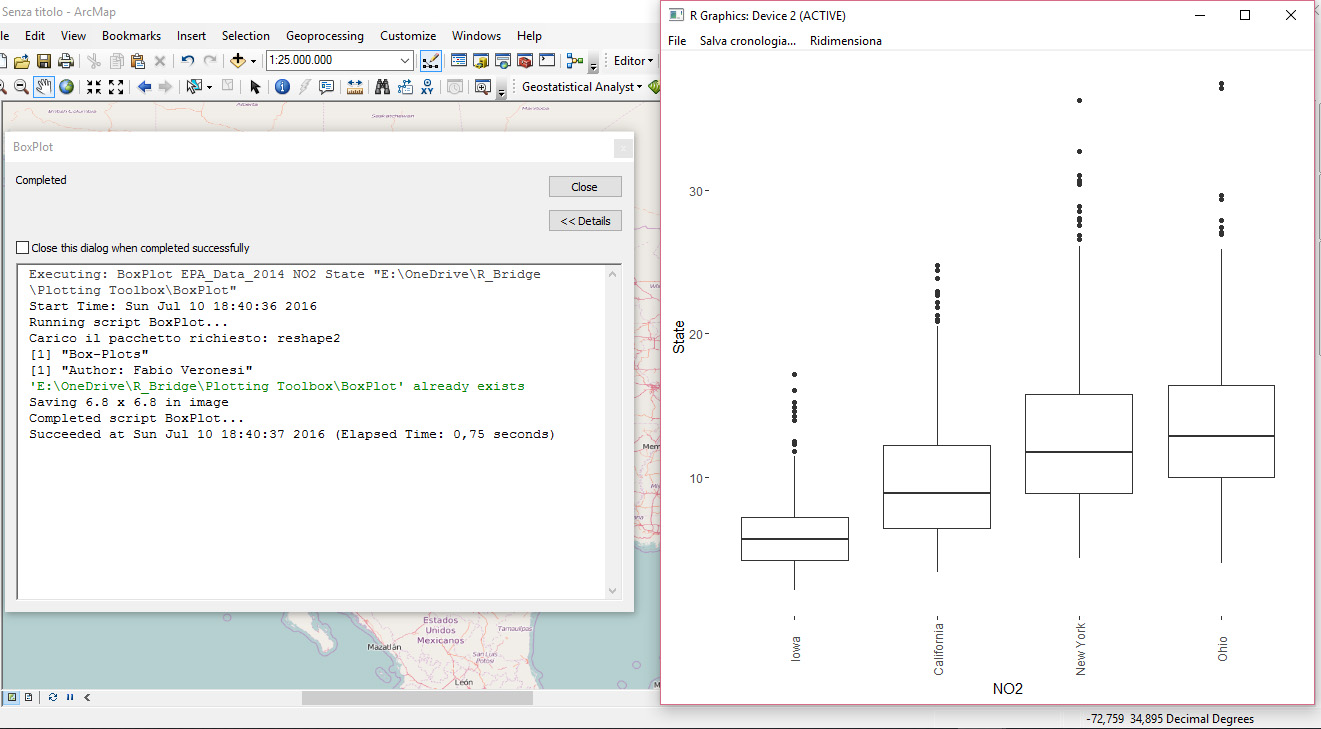Close the BoxPlot completion dialog
1321x729 pixels.
pos(584,186)
